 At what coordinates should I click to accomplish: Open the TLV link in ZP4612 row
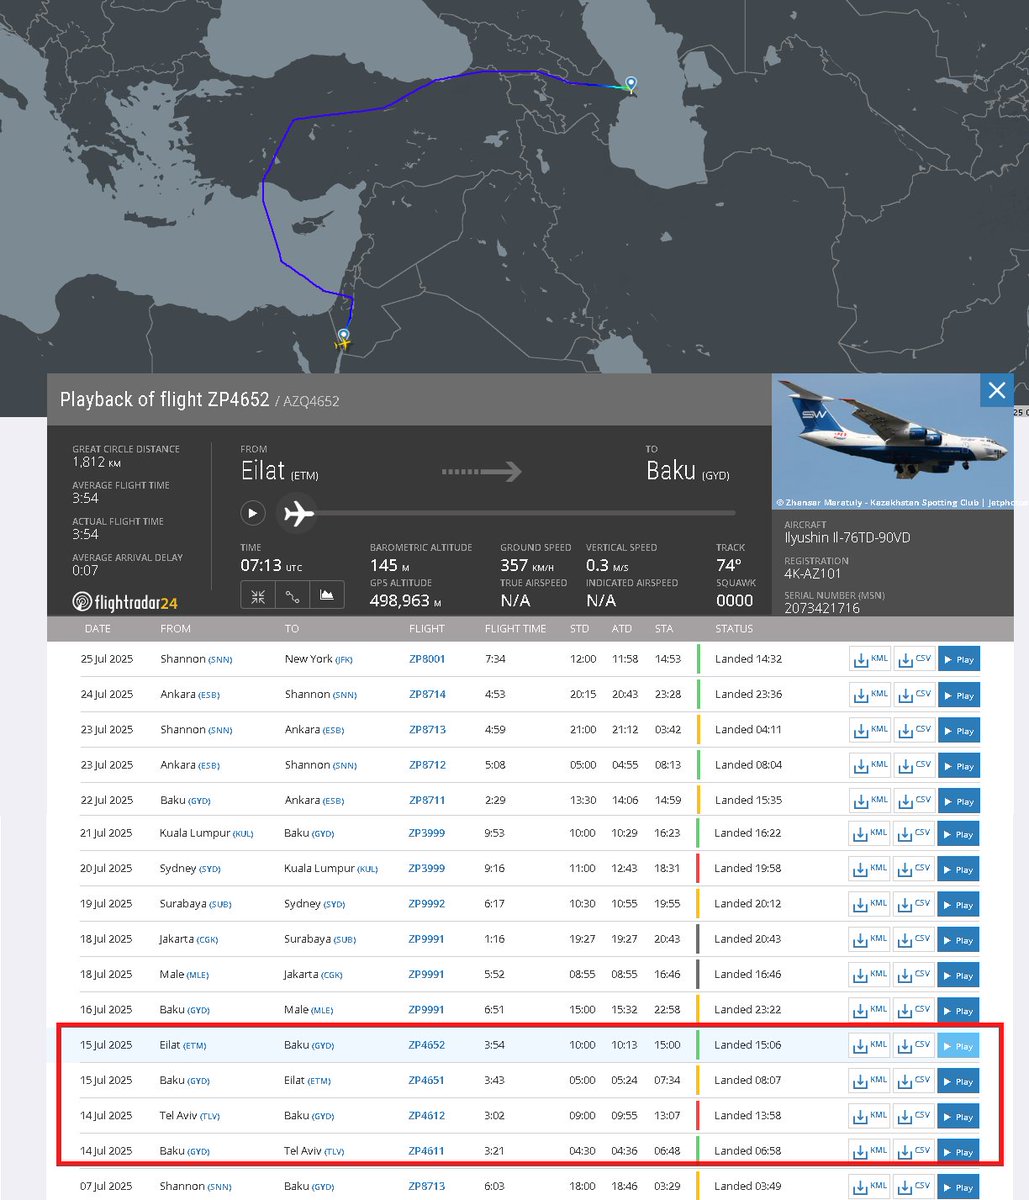point(212,1116)
